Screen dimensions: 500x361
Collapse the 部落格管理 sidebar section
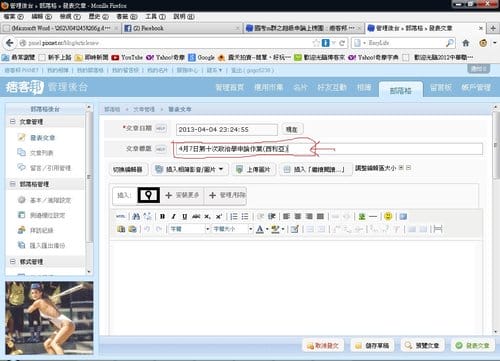click(x=13, y=184)
